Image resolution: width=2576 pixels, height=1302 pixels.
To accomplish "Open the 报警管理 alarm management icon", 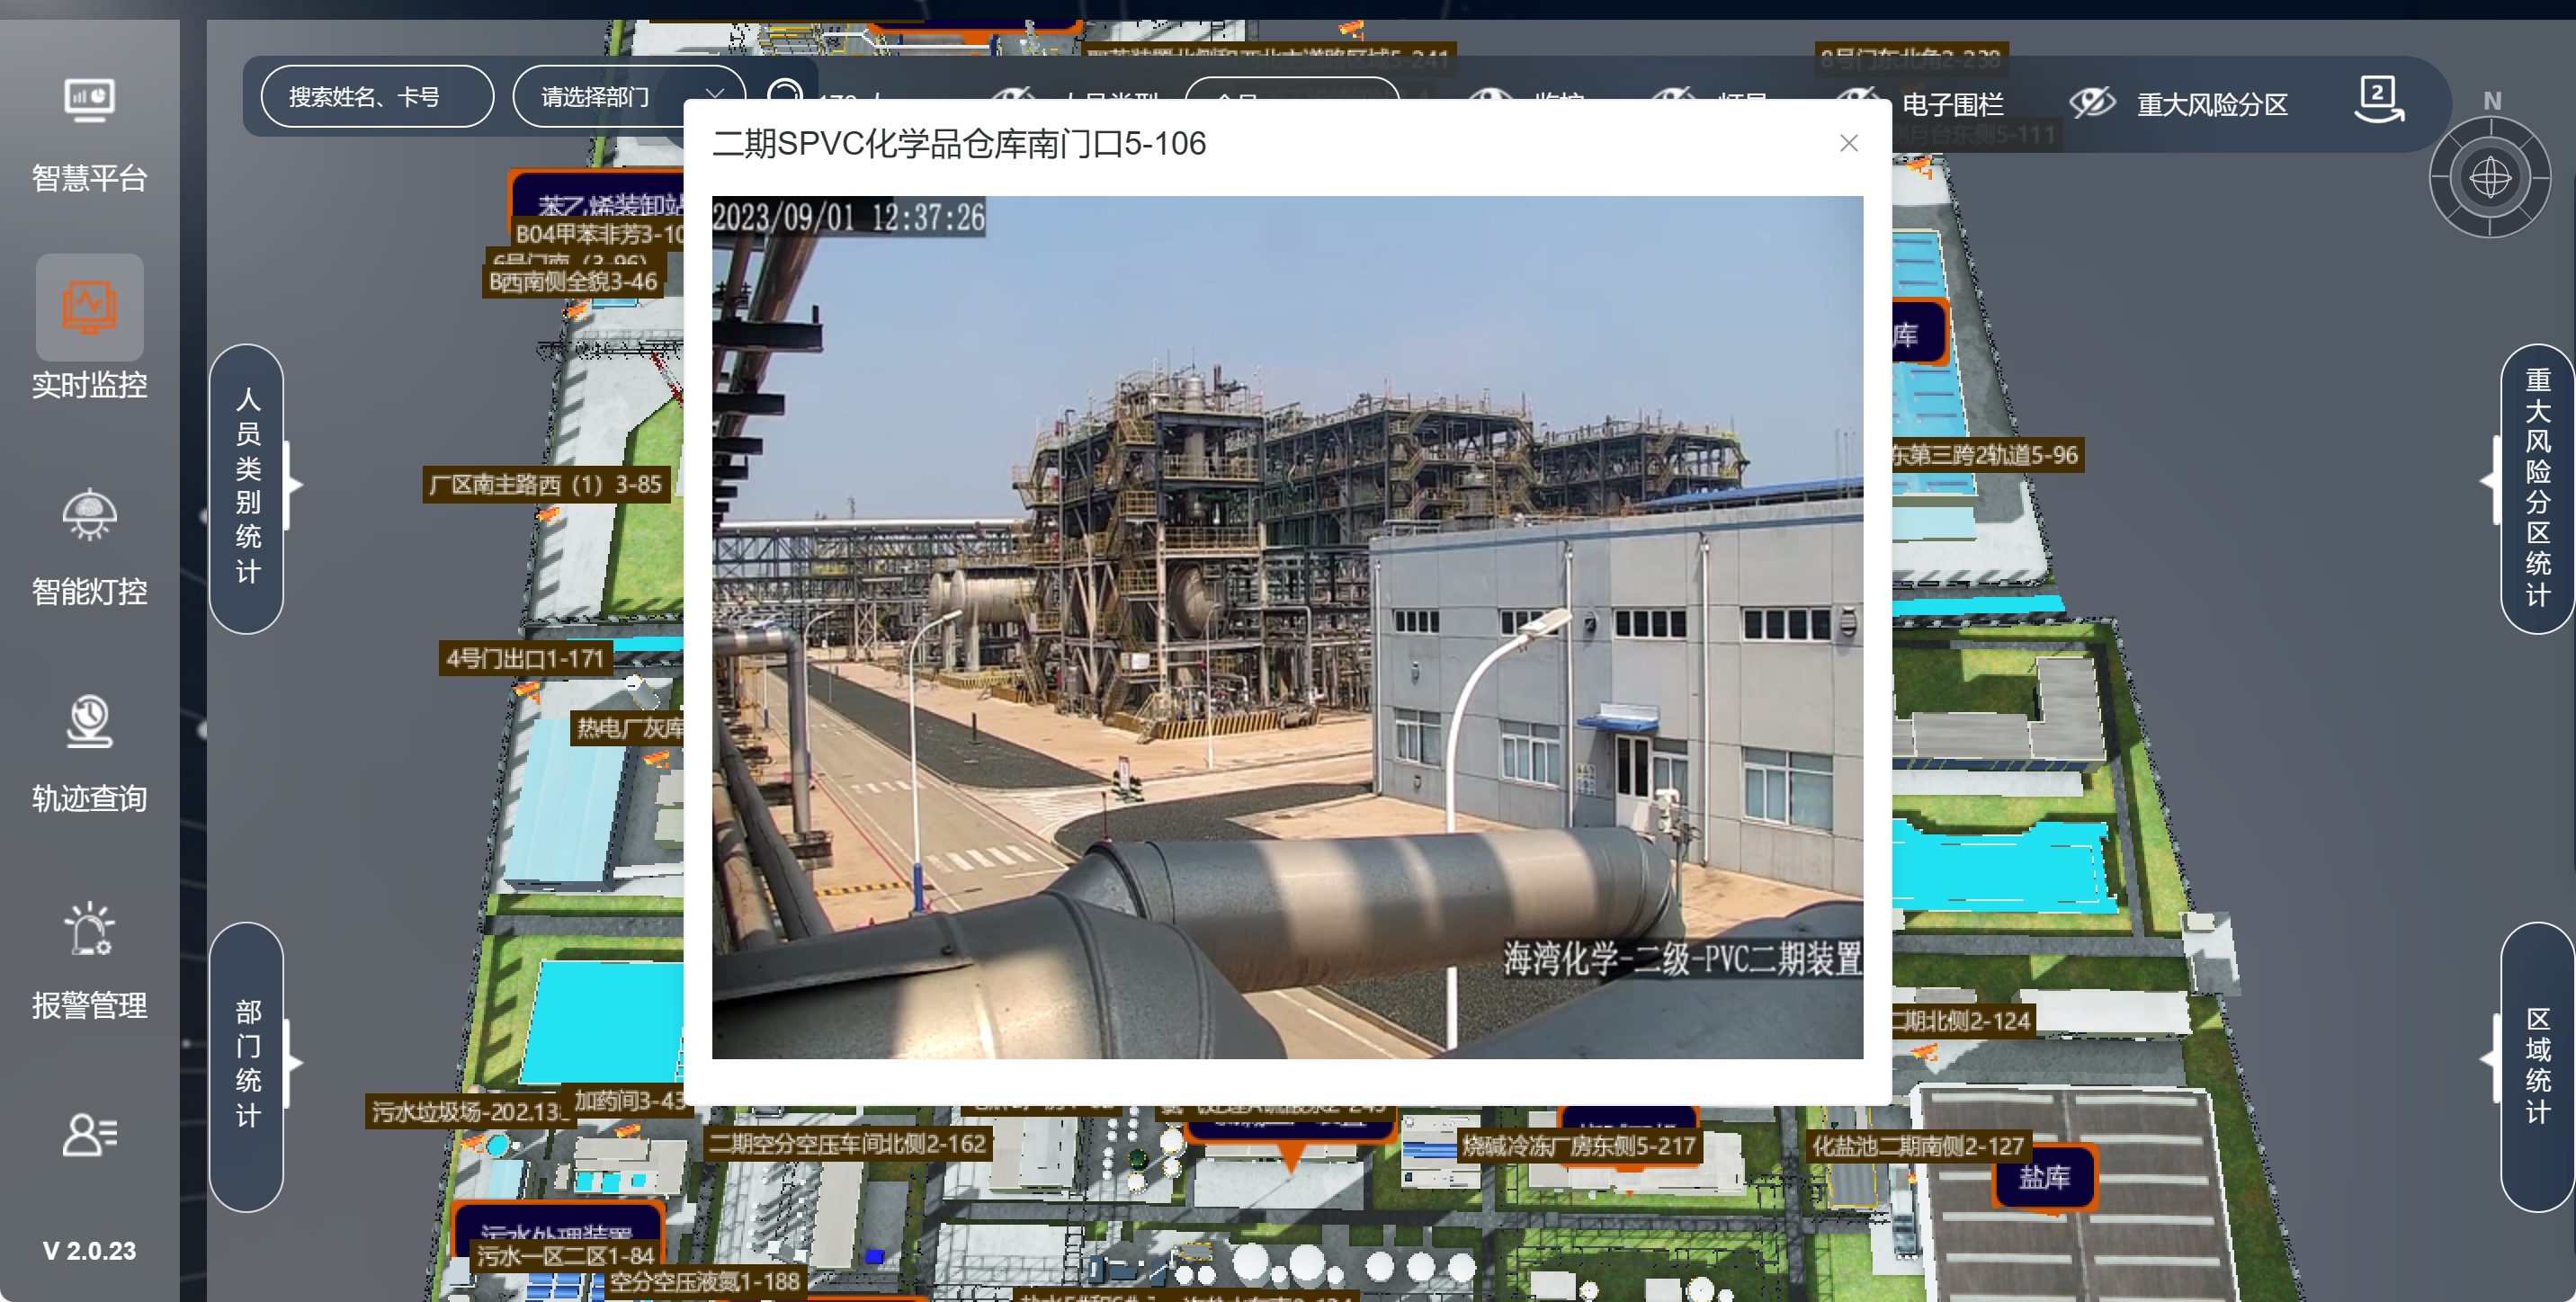I will [89, 929].
